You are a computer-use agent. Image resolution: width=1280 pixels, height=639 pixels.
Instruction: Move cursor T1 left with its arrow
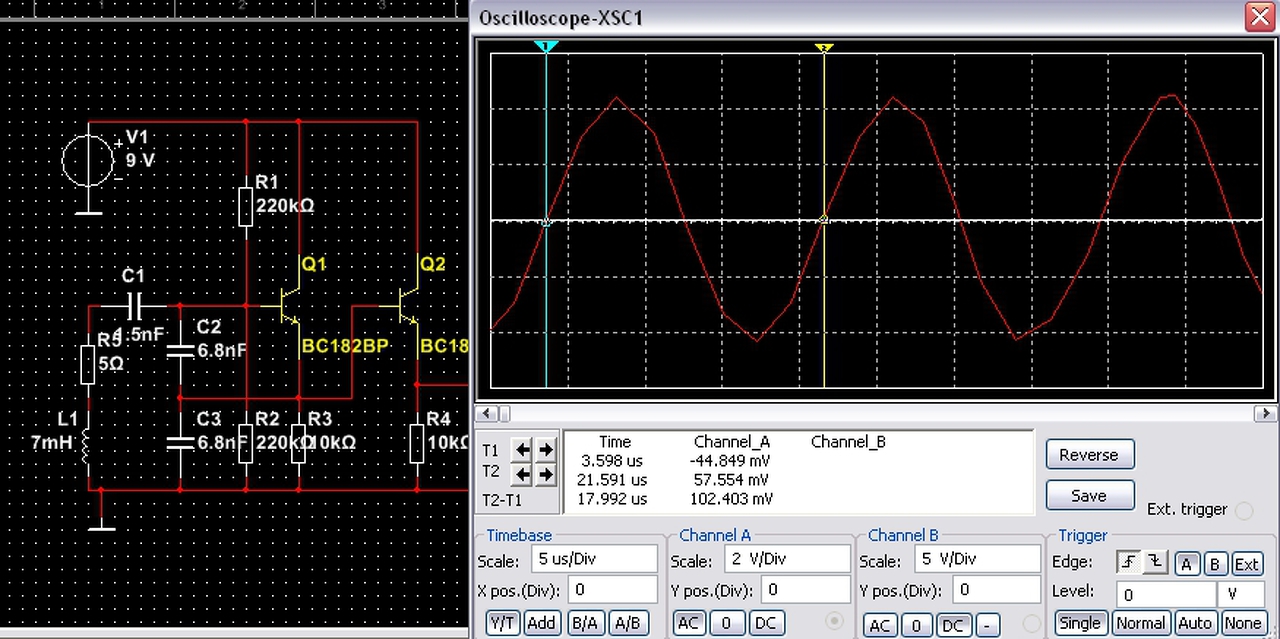pyautogui.click(x=522, y=450)
